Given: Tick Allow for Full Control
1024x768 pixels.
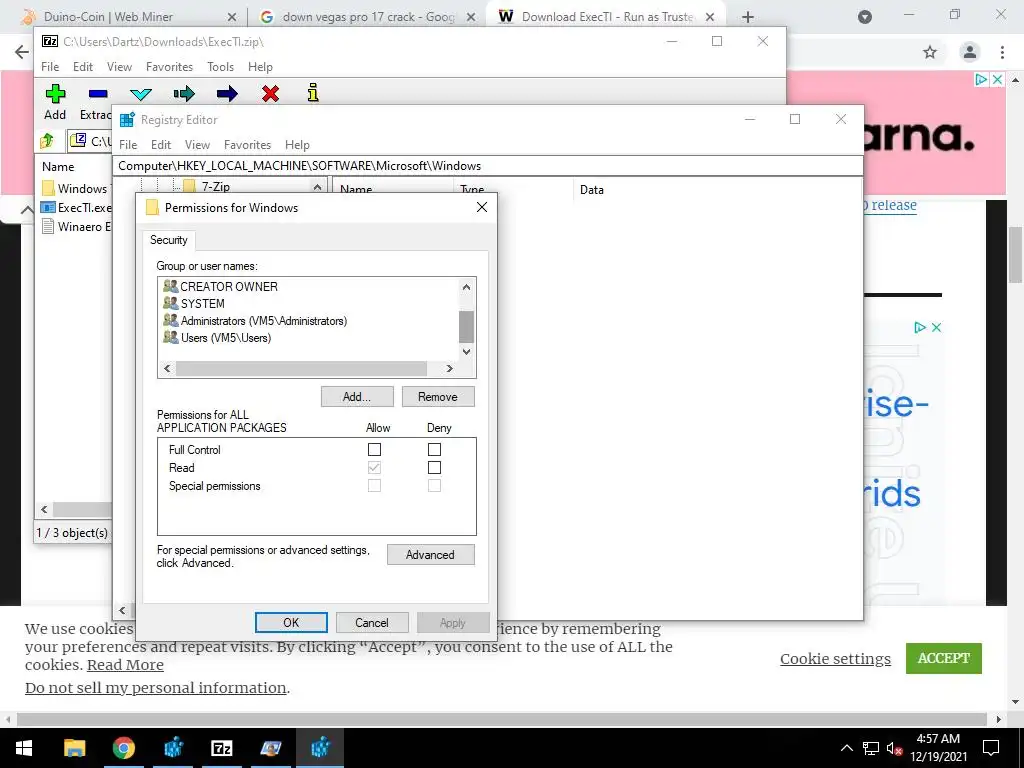Looking at the screenshot, I should 374,449.
